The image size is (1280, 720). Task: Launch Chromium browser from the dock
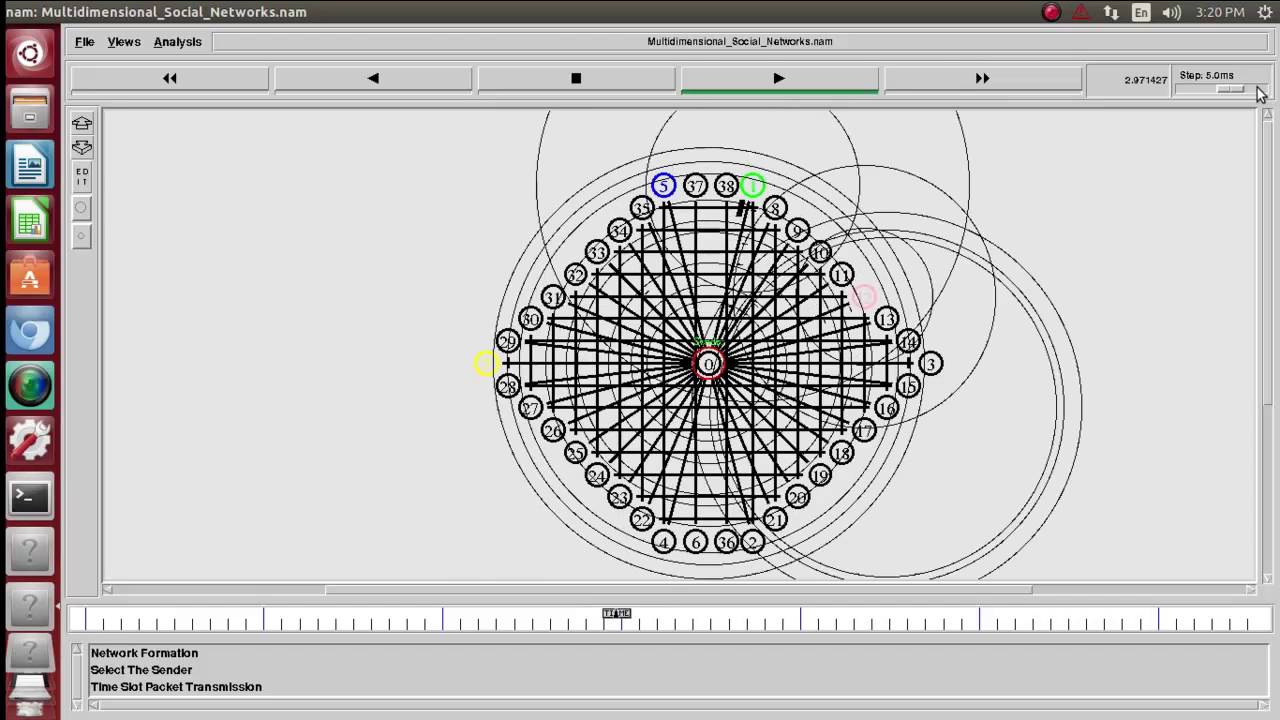point(30,331)
